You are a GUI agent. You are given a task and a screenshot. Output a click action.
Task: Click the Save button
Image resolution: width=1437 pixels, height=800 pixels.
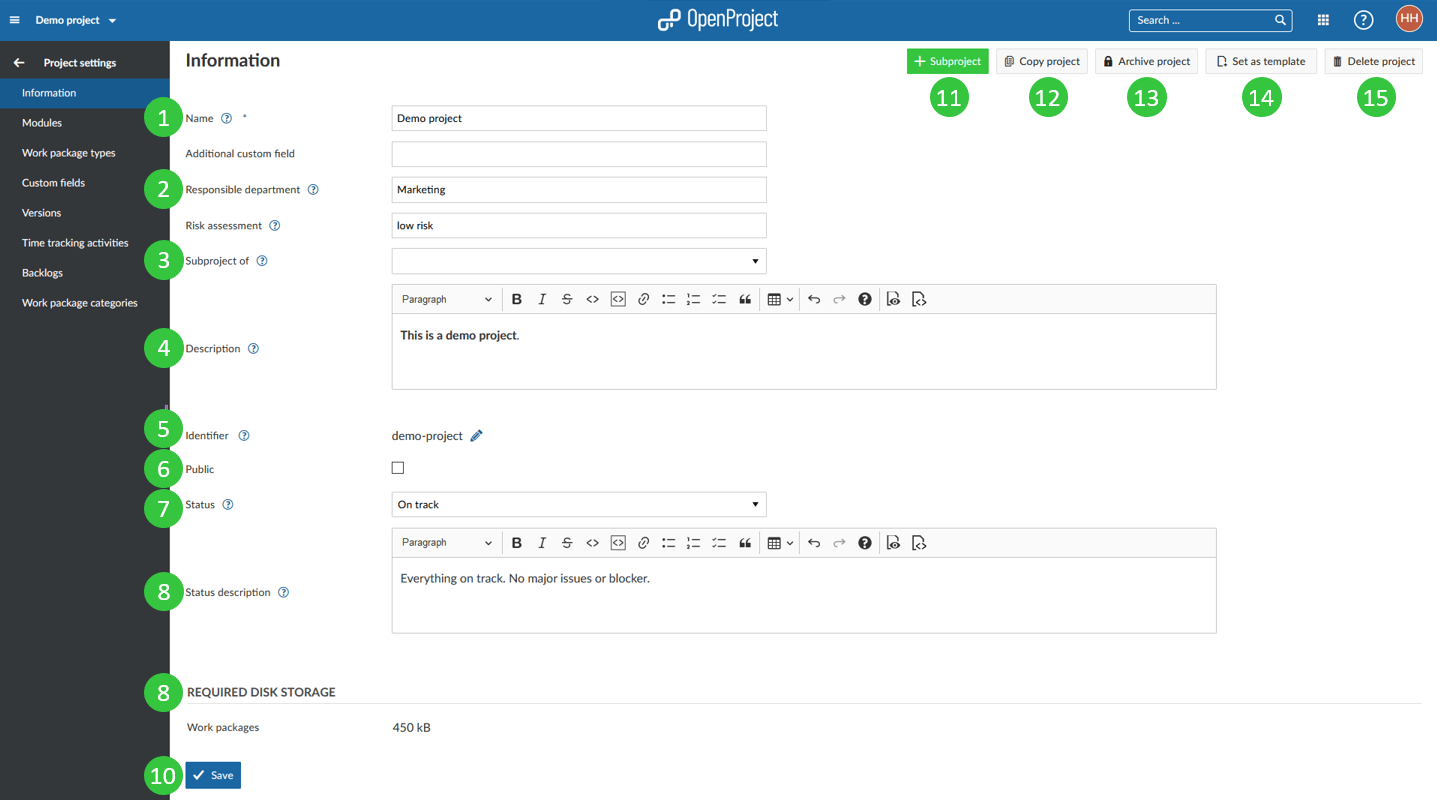click(x=213, y=775)
